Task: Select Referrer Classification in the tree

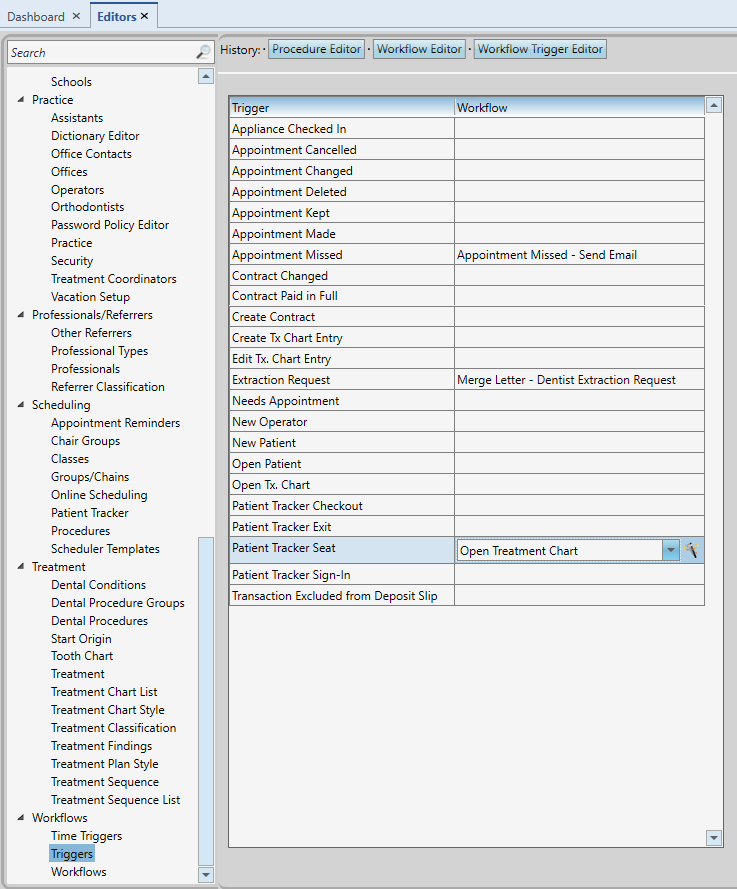Action: tap(108, 387)
